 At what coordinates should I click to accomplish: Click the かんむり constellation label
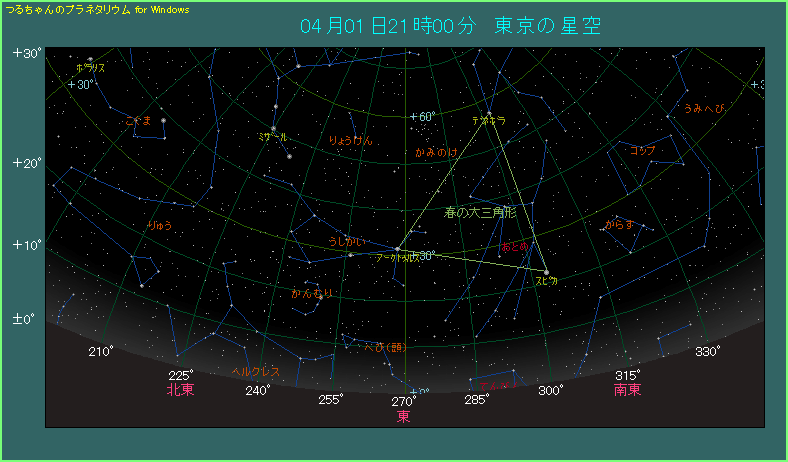(312, 293)
